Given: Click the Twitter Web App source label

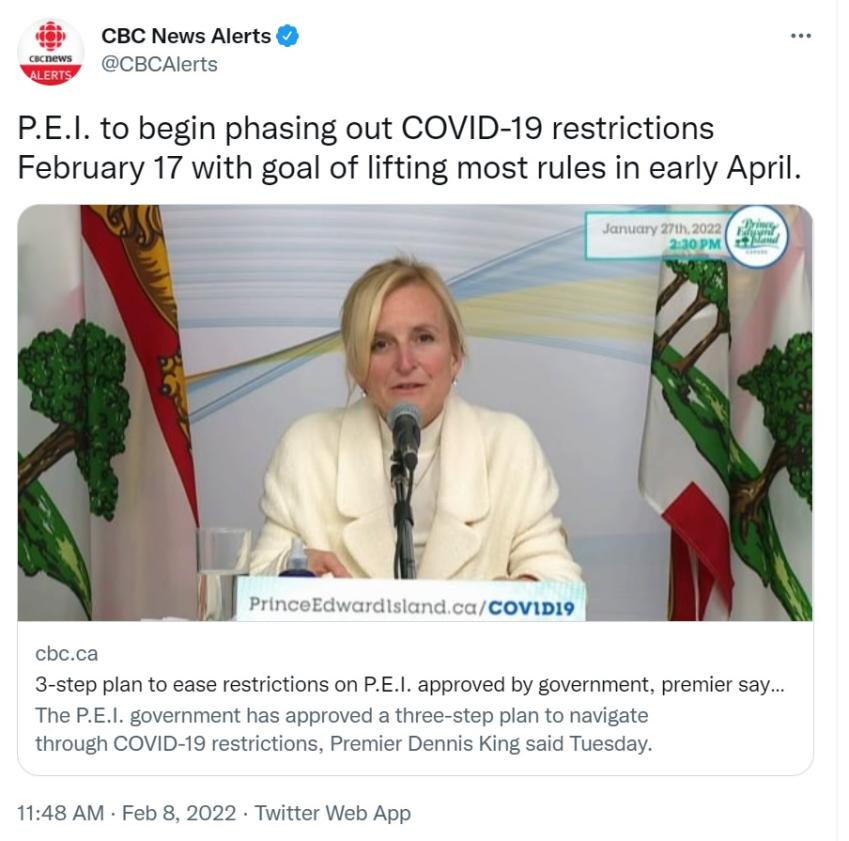Looking at the screenshot, I should pos(333,813).
